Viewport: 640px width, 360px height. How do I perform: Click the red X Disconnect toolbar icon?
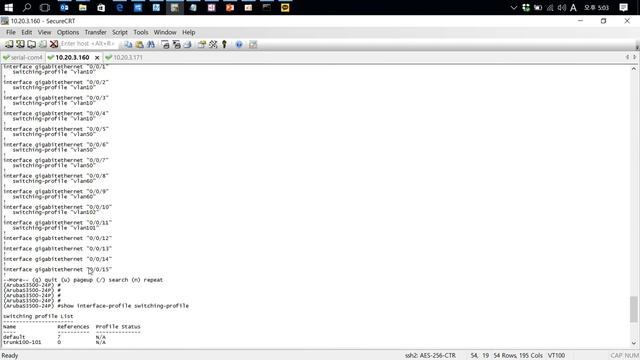coord(54,44)
